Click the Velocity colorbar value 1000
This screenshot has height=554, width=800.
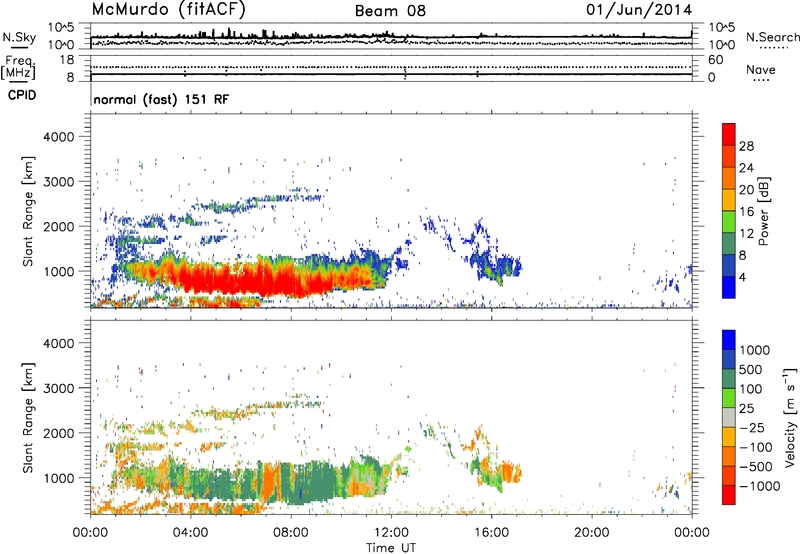pyautogui.click(x=755, y=350)
